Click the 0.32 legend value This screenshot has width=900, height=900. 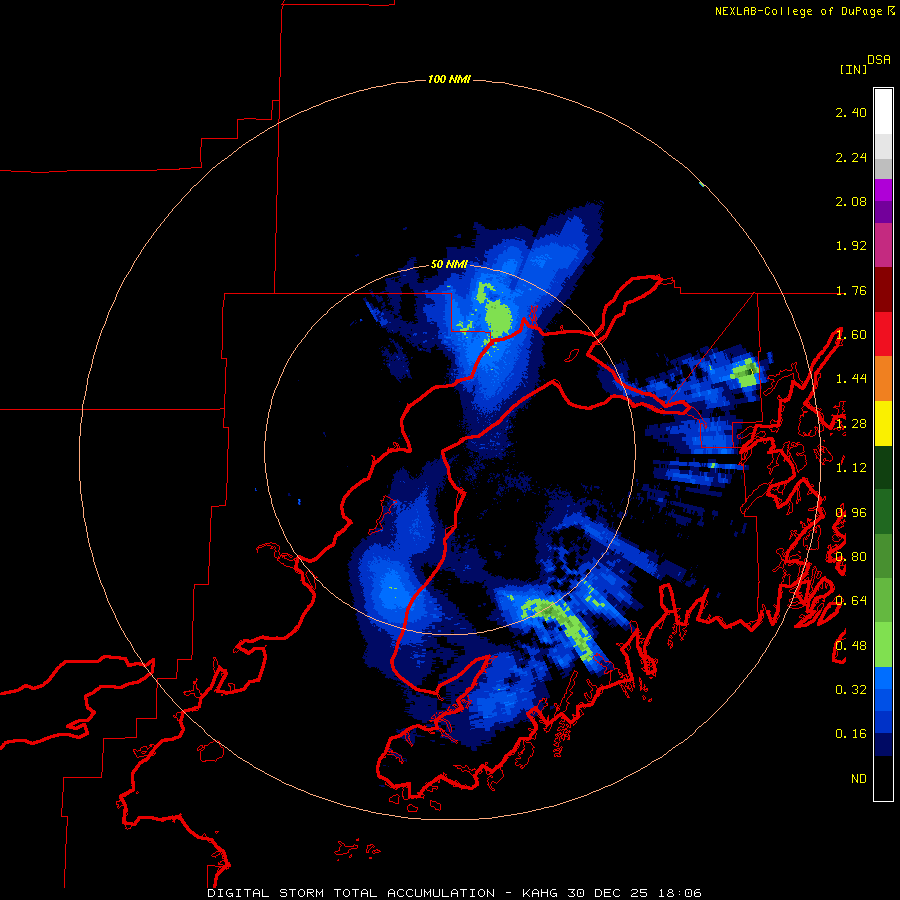(851, 690)
